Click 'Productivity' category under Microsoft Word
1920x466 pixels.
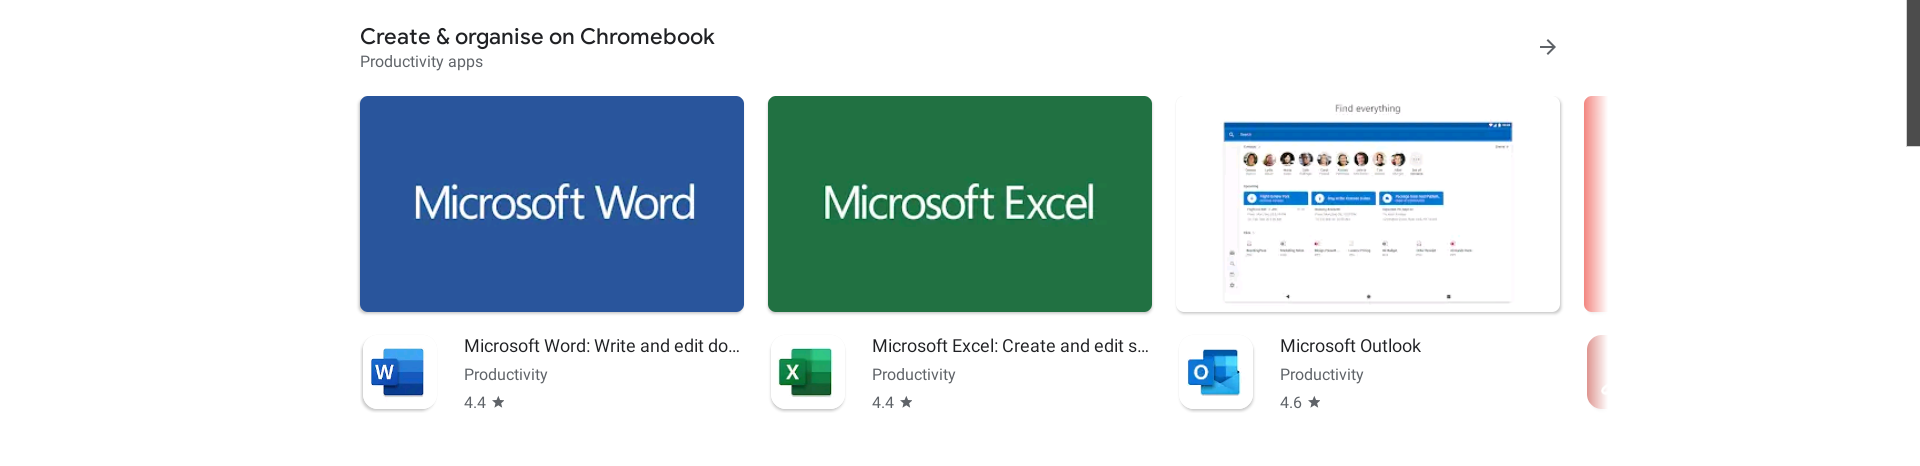point(505,375)
